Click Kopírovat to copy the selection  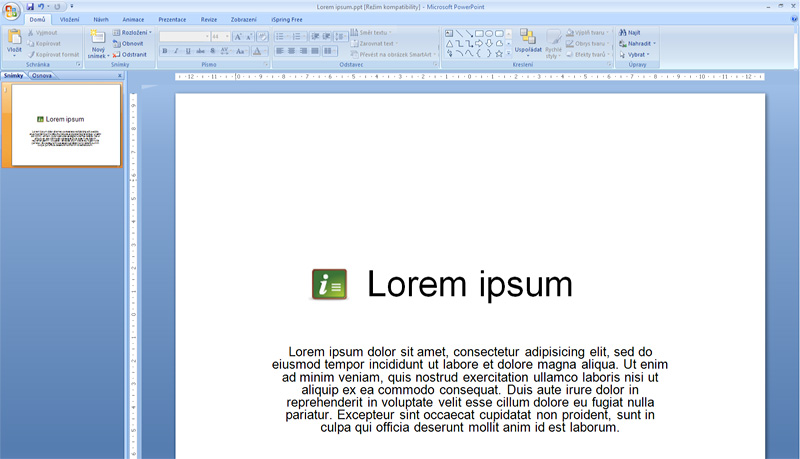pyautogui.click(x=44, y=43)
